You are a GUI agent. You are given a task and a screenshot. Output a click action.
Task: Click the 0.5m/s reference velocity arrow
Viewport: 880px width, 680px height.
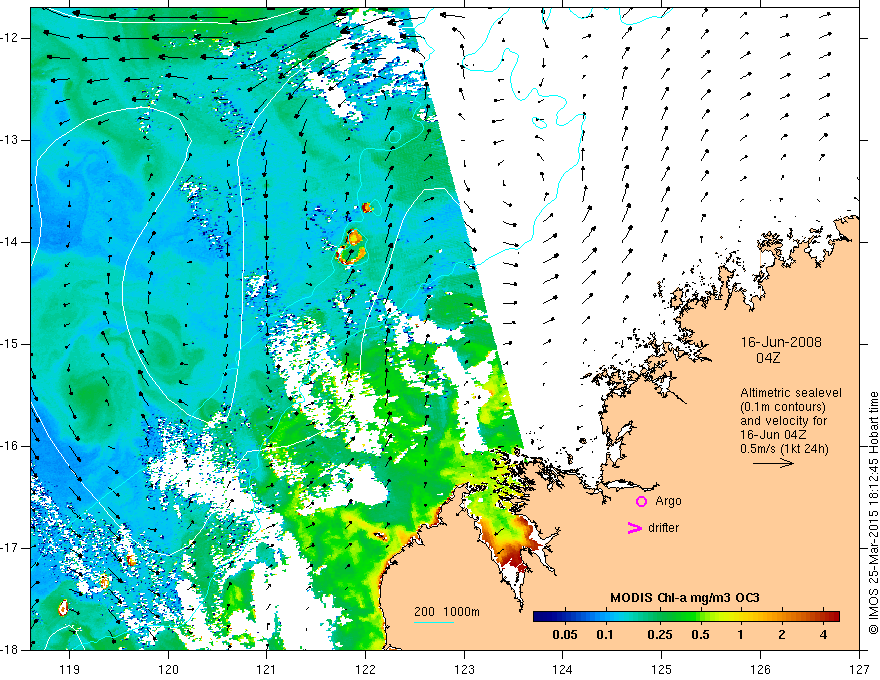point(773,463)
